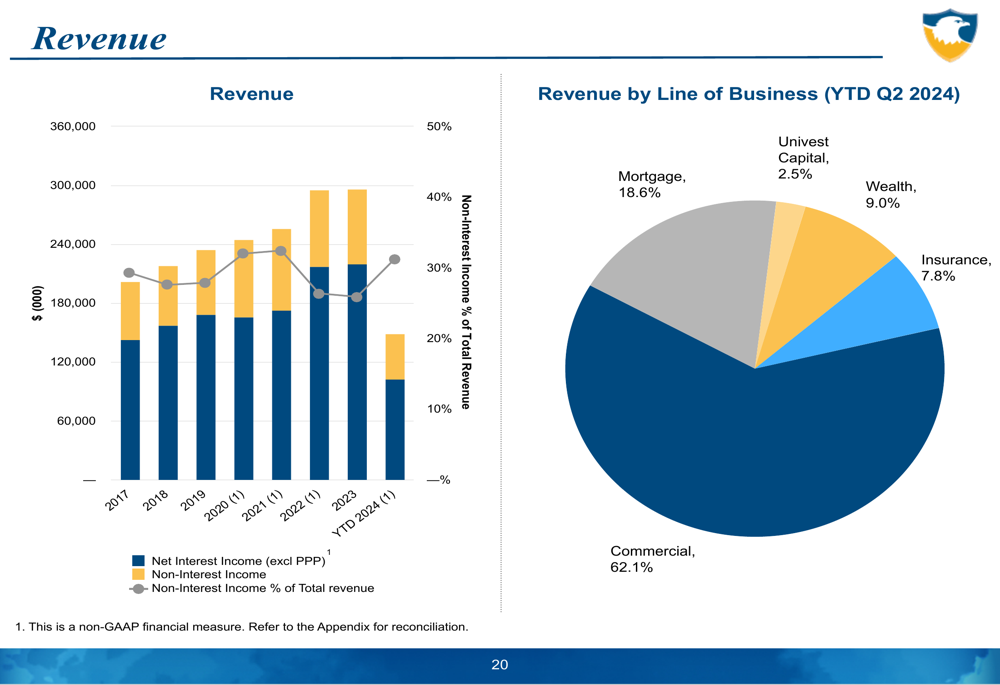Click the Mortgage, 18.6% label
This screenshot has height=685, width=1000.
652,184
